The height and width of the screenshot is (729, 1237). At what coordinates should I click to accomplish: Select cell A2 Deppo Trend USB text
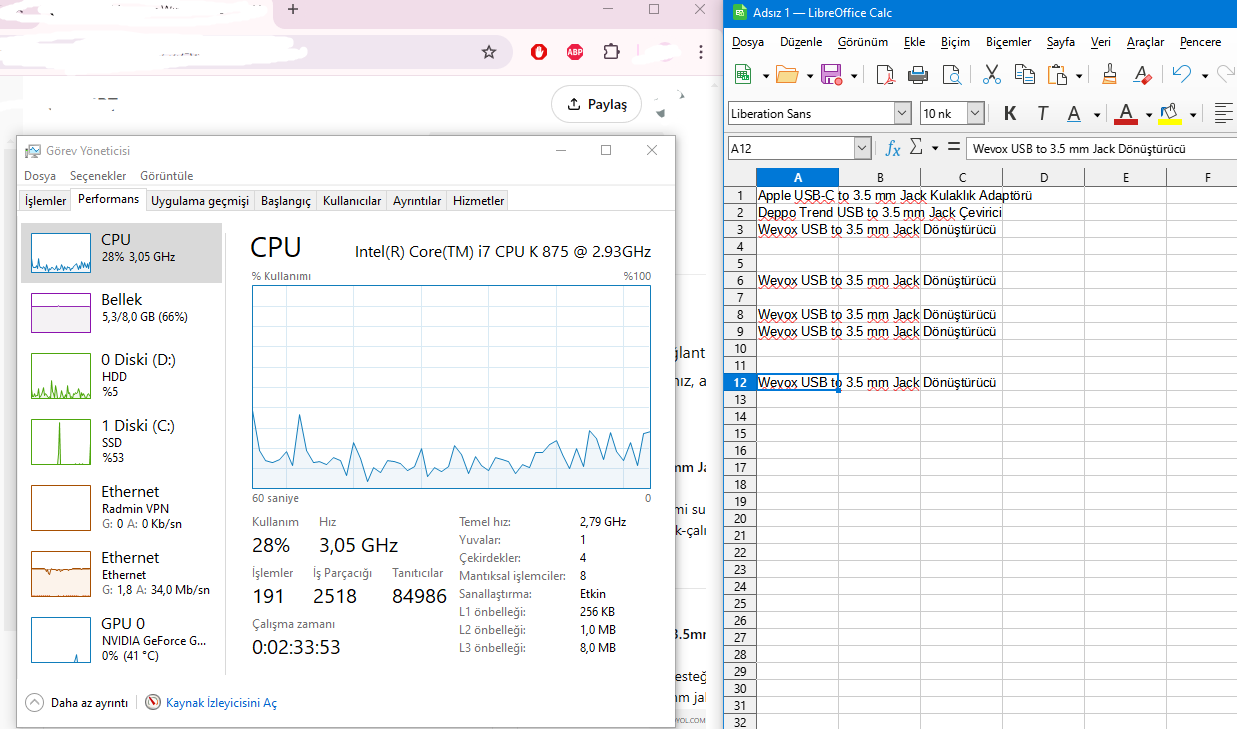pos(797,212)
